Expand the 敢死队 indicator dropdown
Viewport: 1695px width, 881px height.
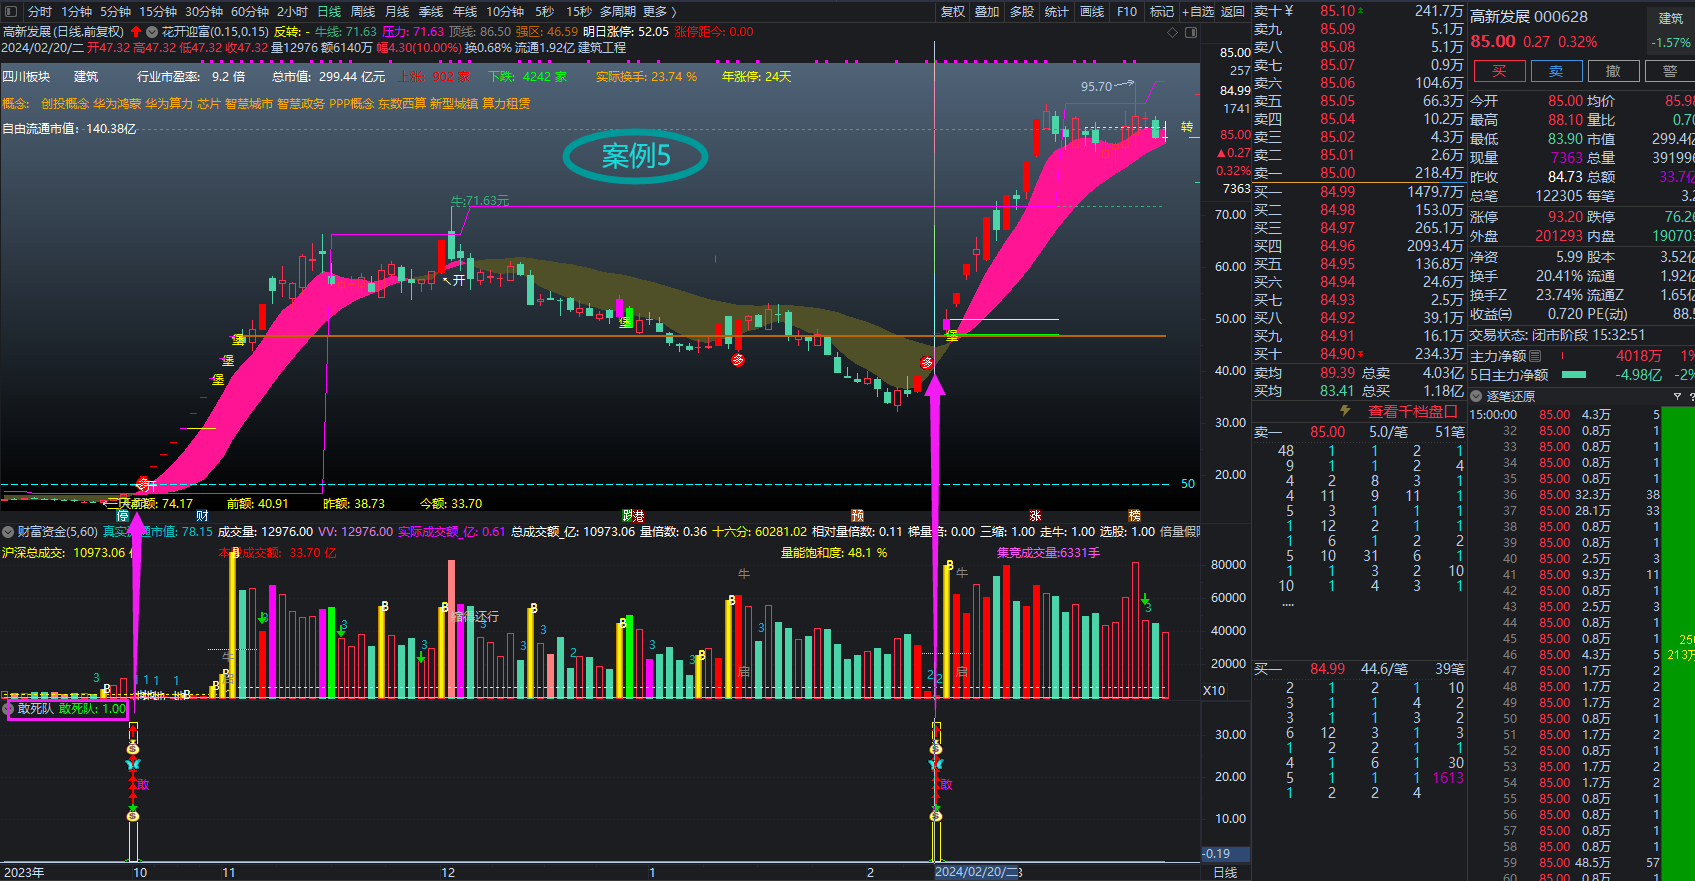point(10,709)
